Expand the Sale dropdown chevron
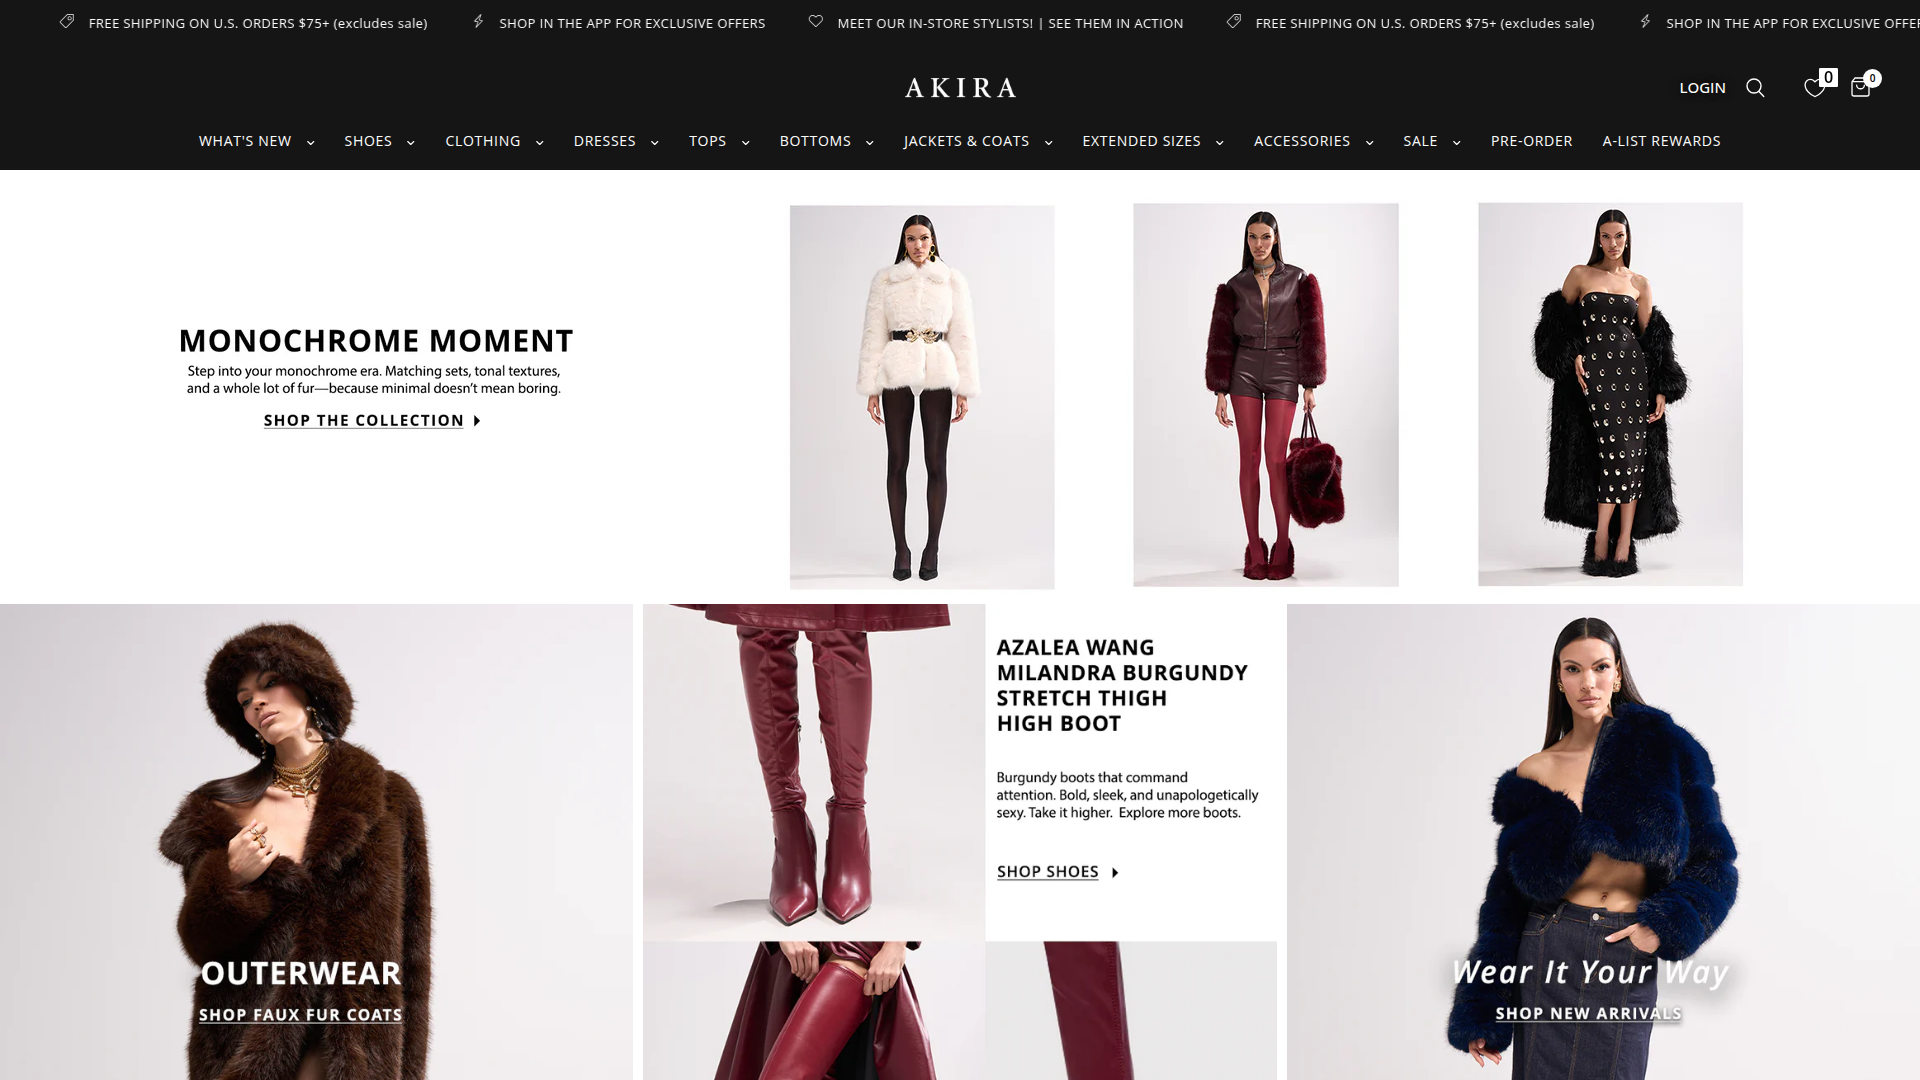1920x1080 pixels. (x=1456, y=143)
